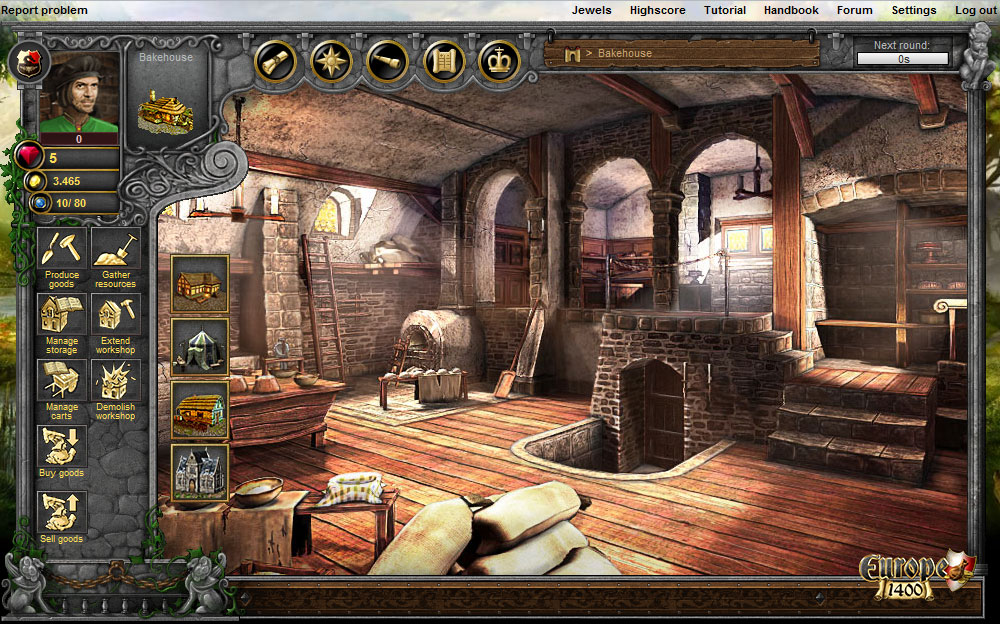
Task: Open the Settings menu
Action: coord(913,10)
